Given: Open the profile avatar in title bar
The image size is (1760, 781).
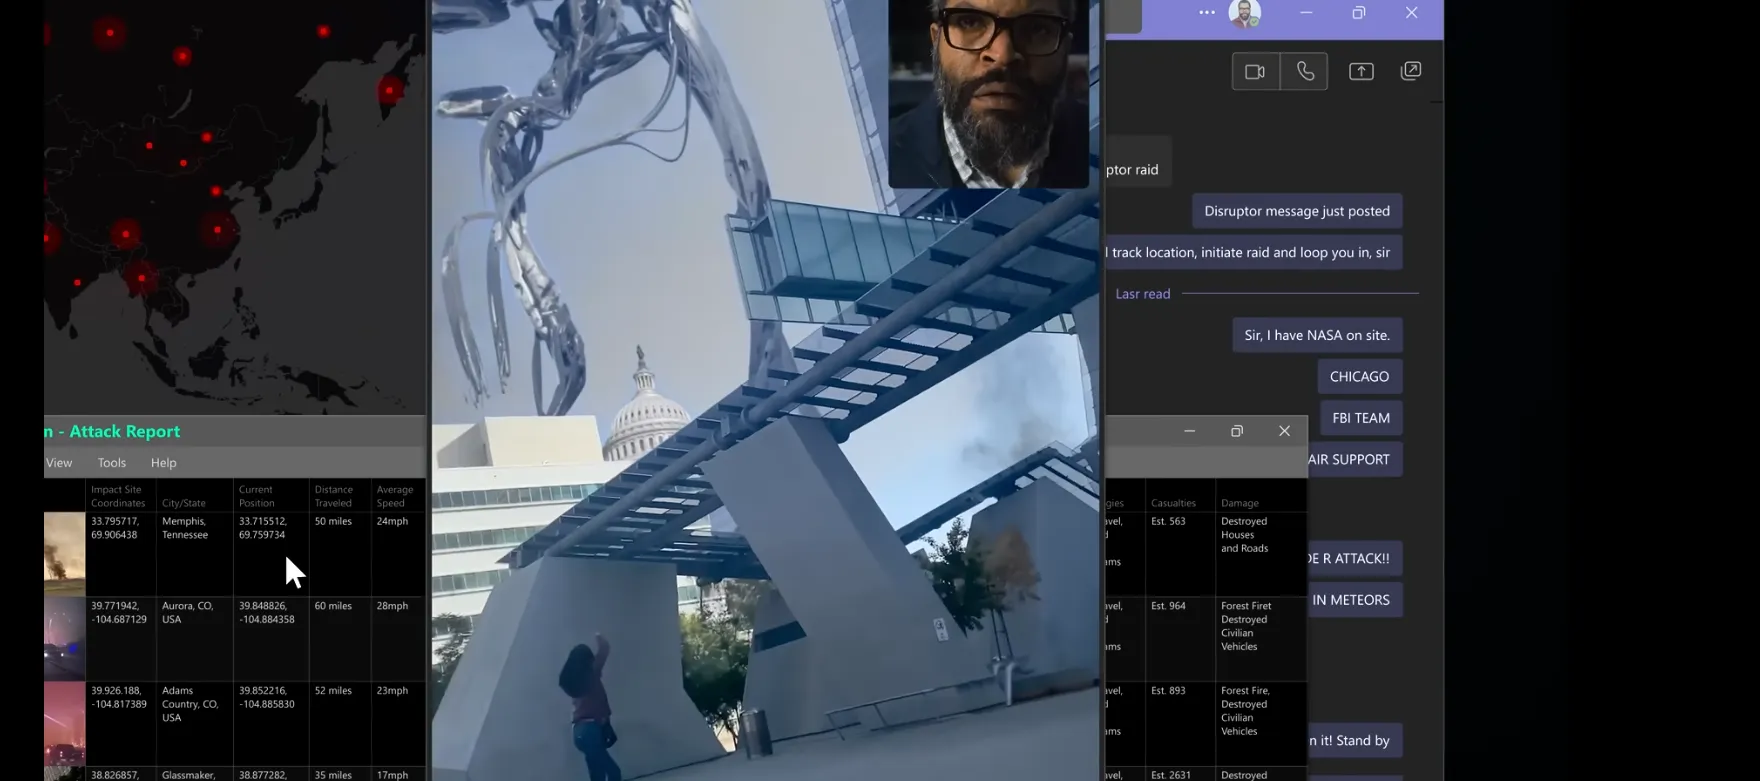Looking at the screenshot, I should pyautogui.click(x=1245, y=13).
